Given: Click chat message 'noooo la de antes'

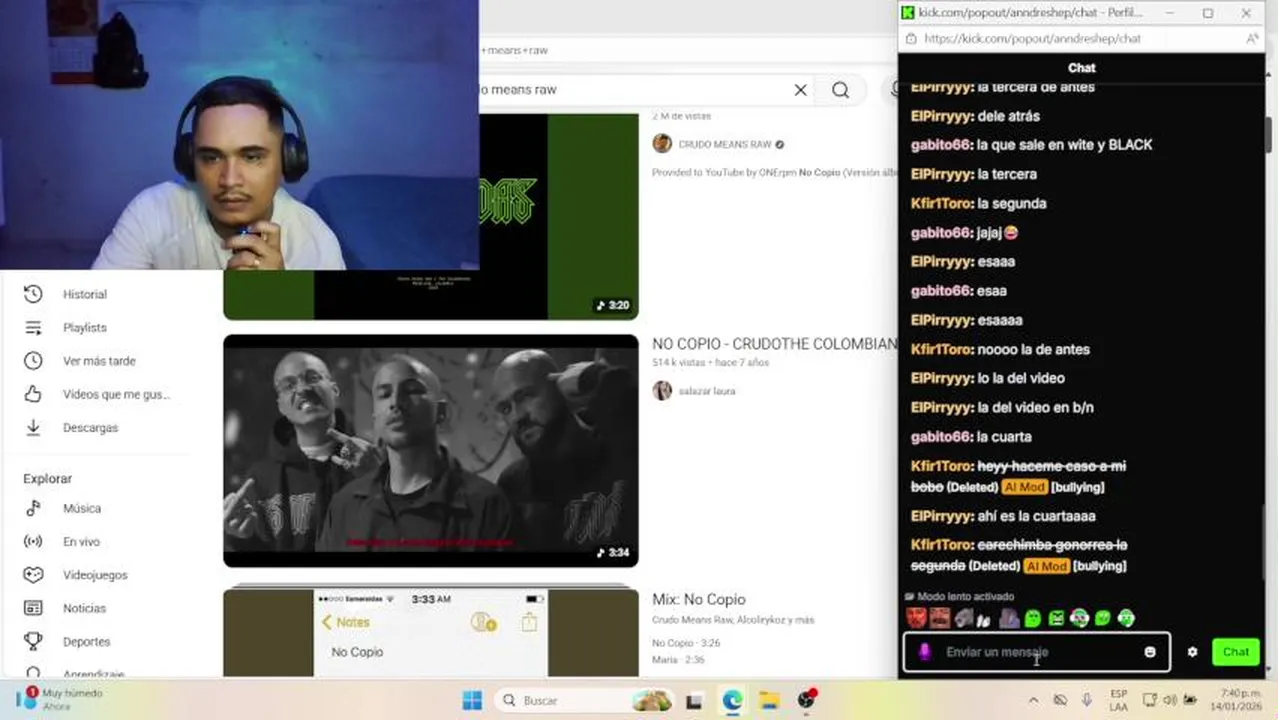Looking at the screenshot, I should (1033, 349).
